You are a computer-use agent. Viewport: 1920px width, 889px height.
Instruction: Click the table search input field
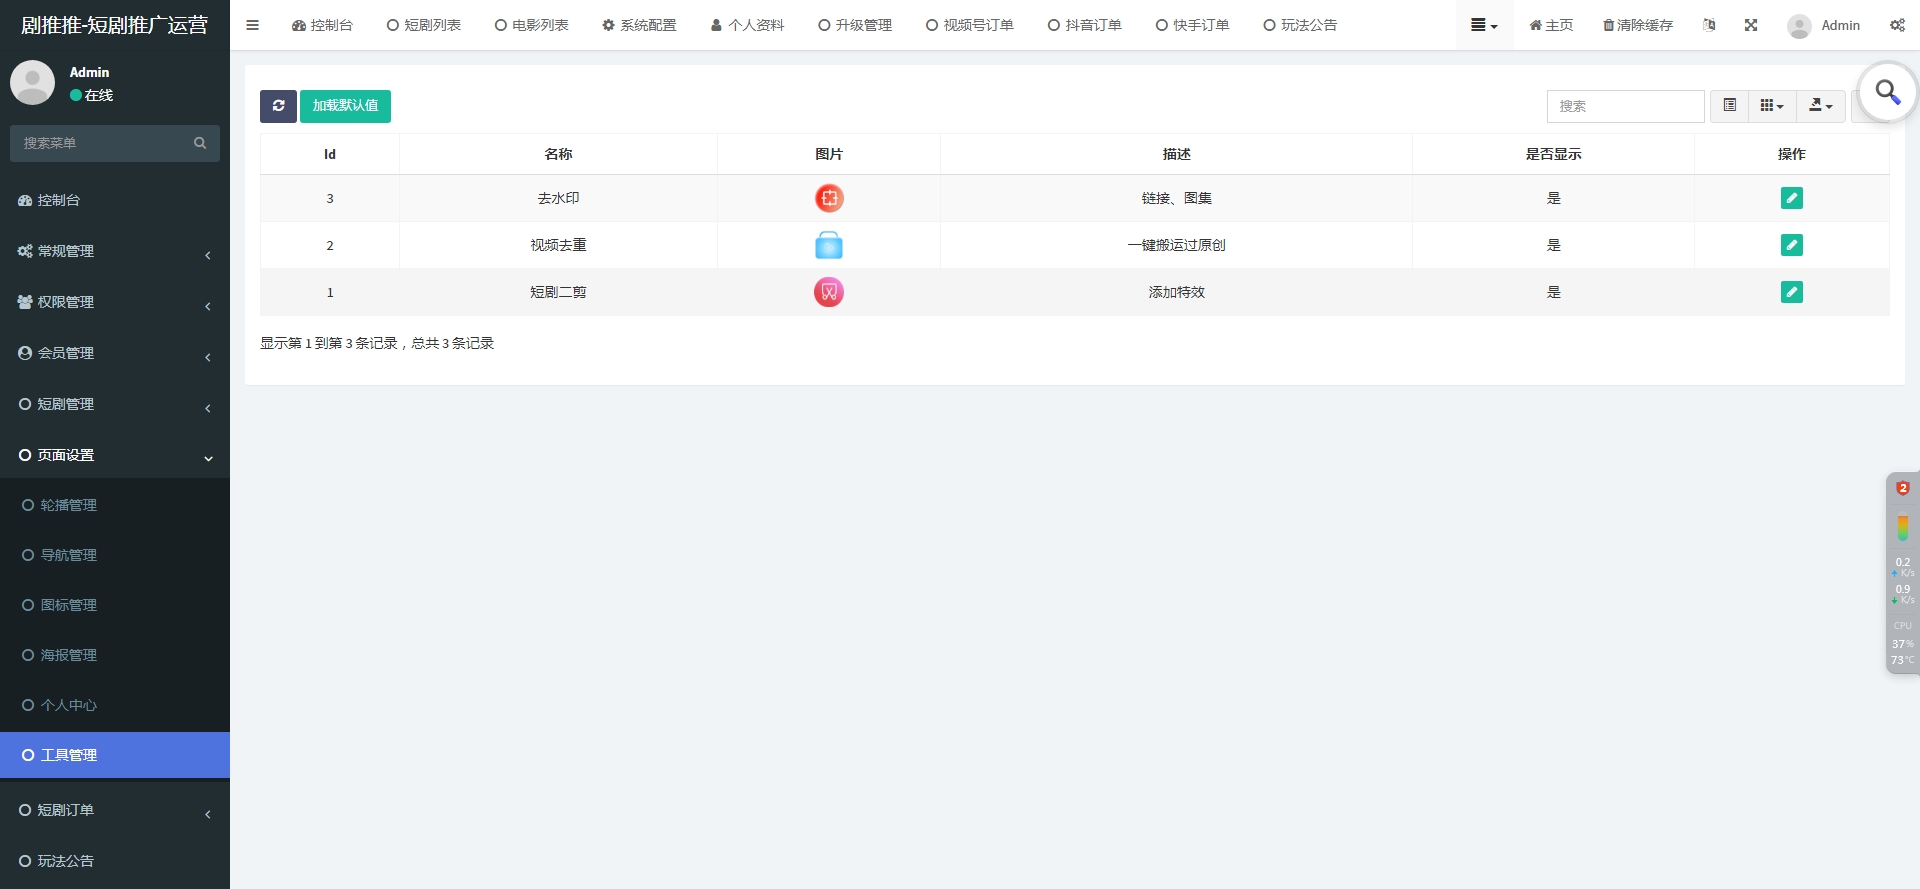pyautogui.click(x=1625, y=106)
